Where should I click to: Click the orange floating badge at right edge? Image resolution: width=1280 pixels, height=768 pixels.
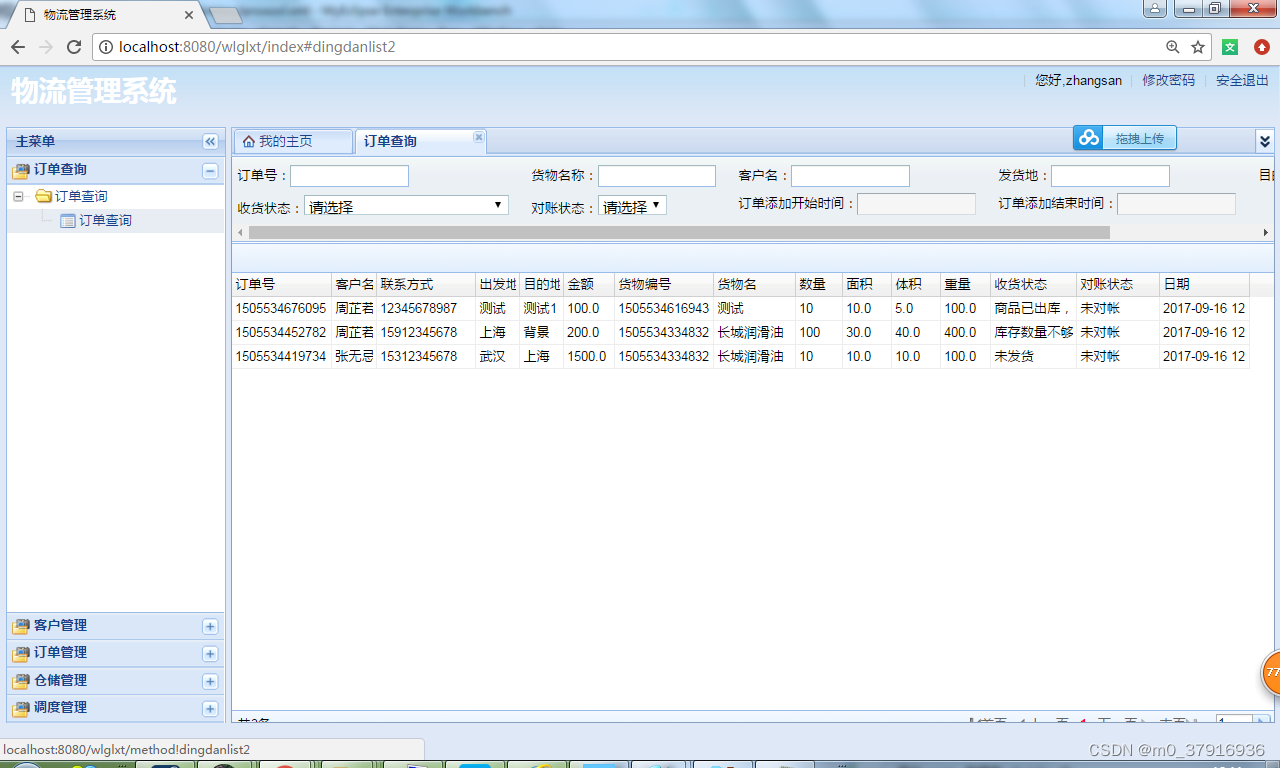[1271, 673]
